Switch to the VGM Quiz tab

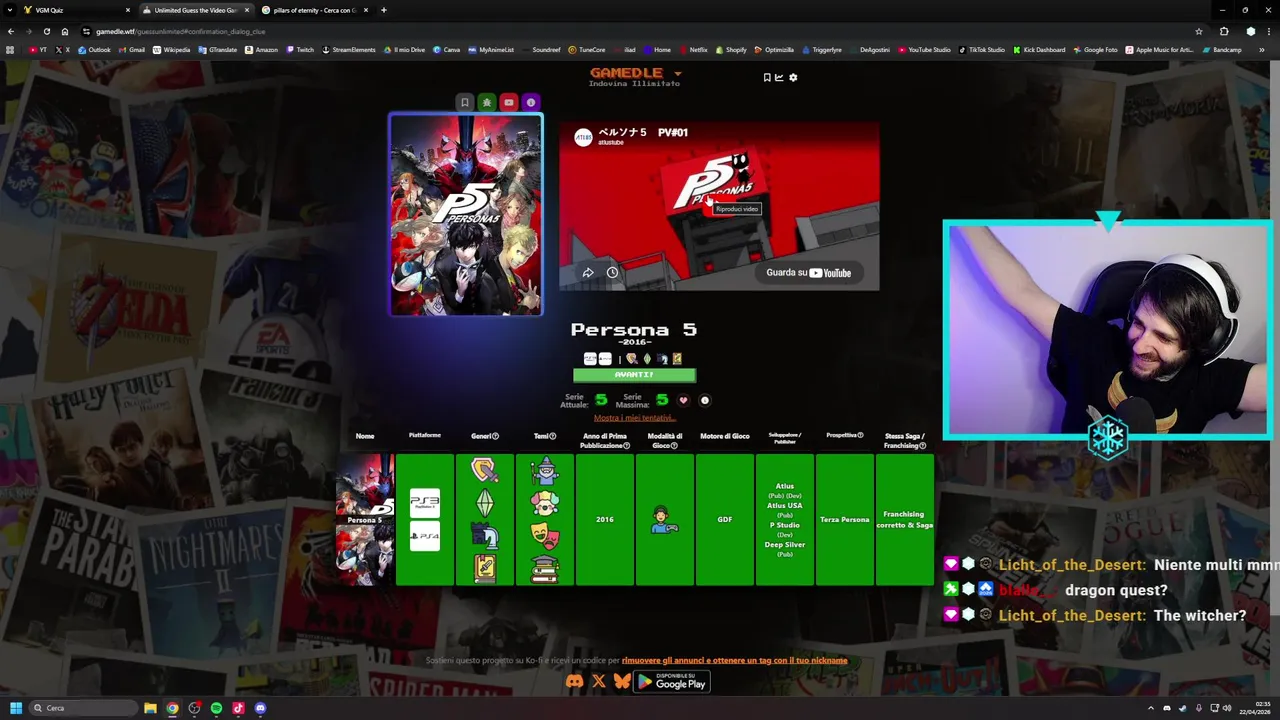pyautogui.click(x=78, y=10)
